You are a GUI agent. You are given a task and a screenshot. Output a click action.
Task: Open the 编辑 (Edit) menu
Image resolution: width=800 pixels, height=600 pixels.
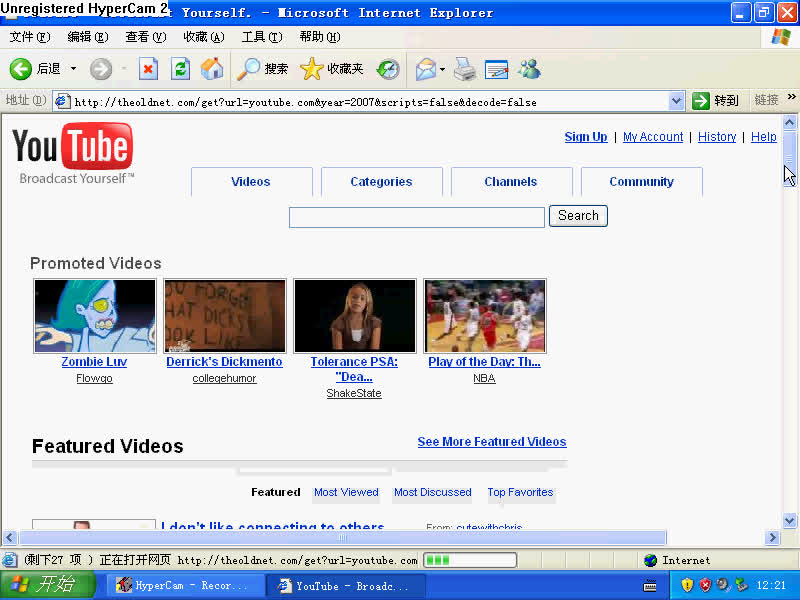click(x=88, y=37)
